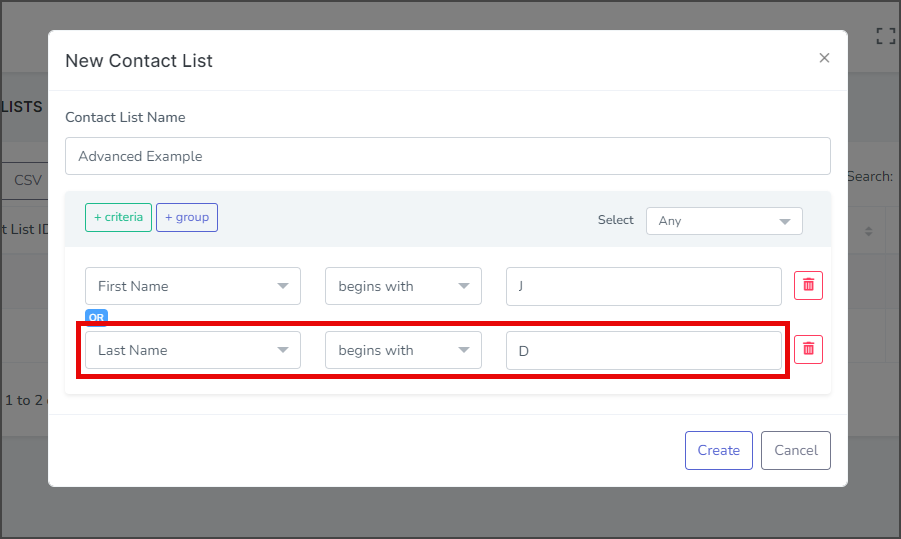Open the First Name field dropdown
The image size is (901, 539).
[192, 286]
